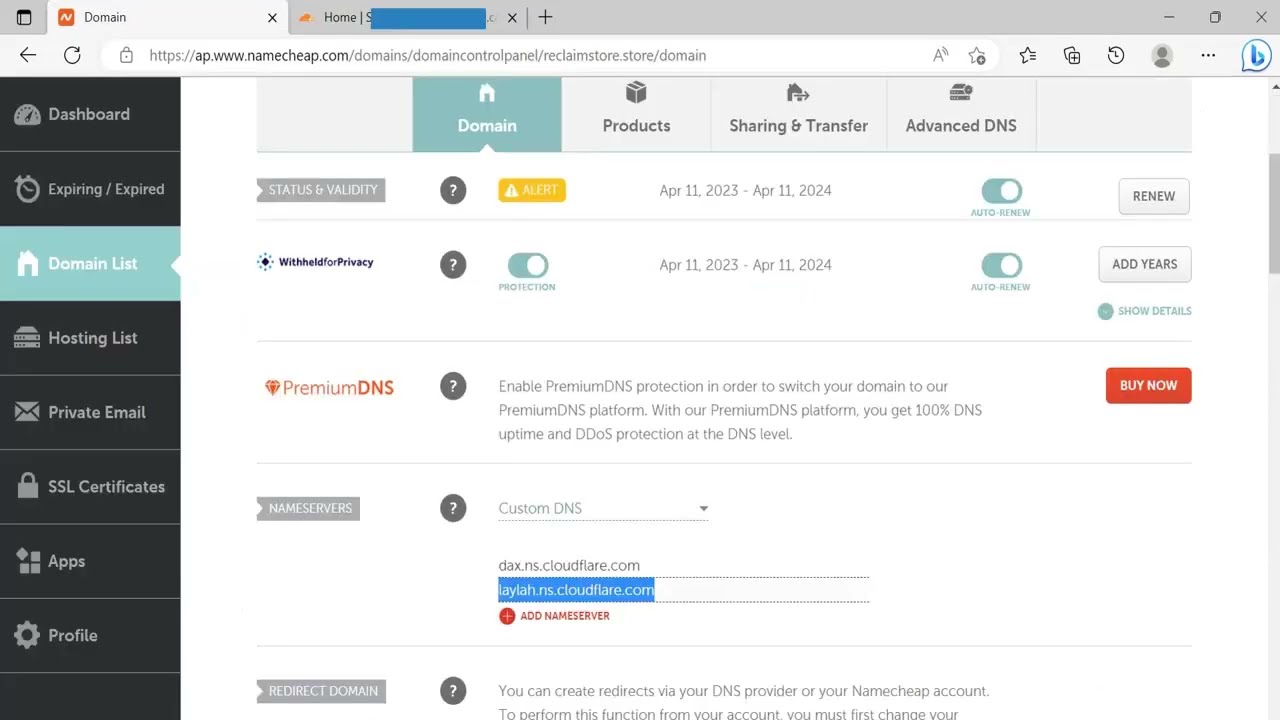The height and width of the screenshot is (720, 1280).
Task: Close the Domain browser tab
Action: click(273, 18)
